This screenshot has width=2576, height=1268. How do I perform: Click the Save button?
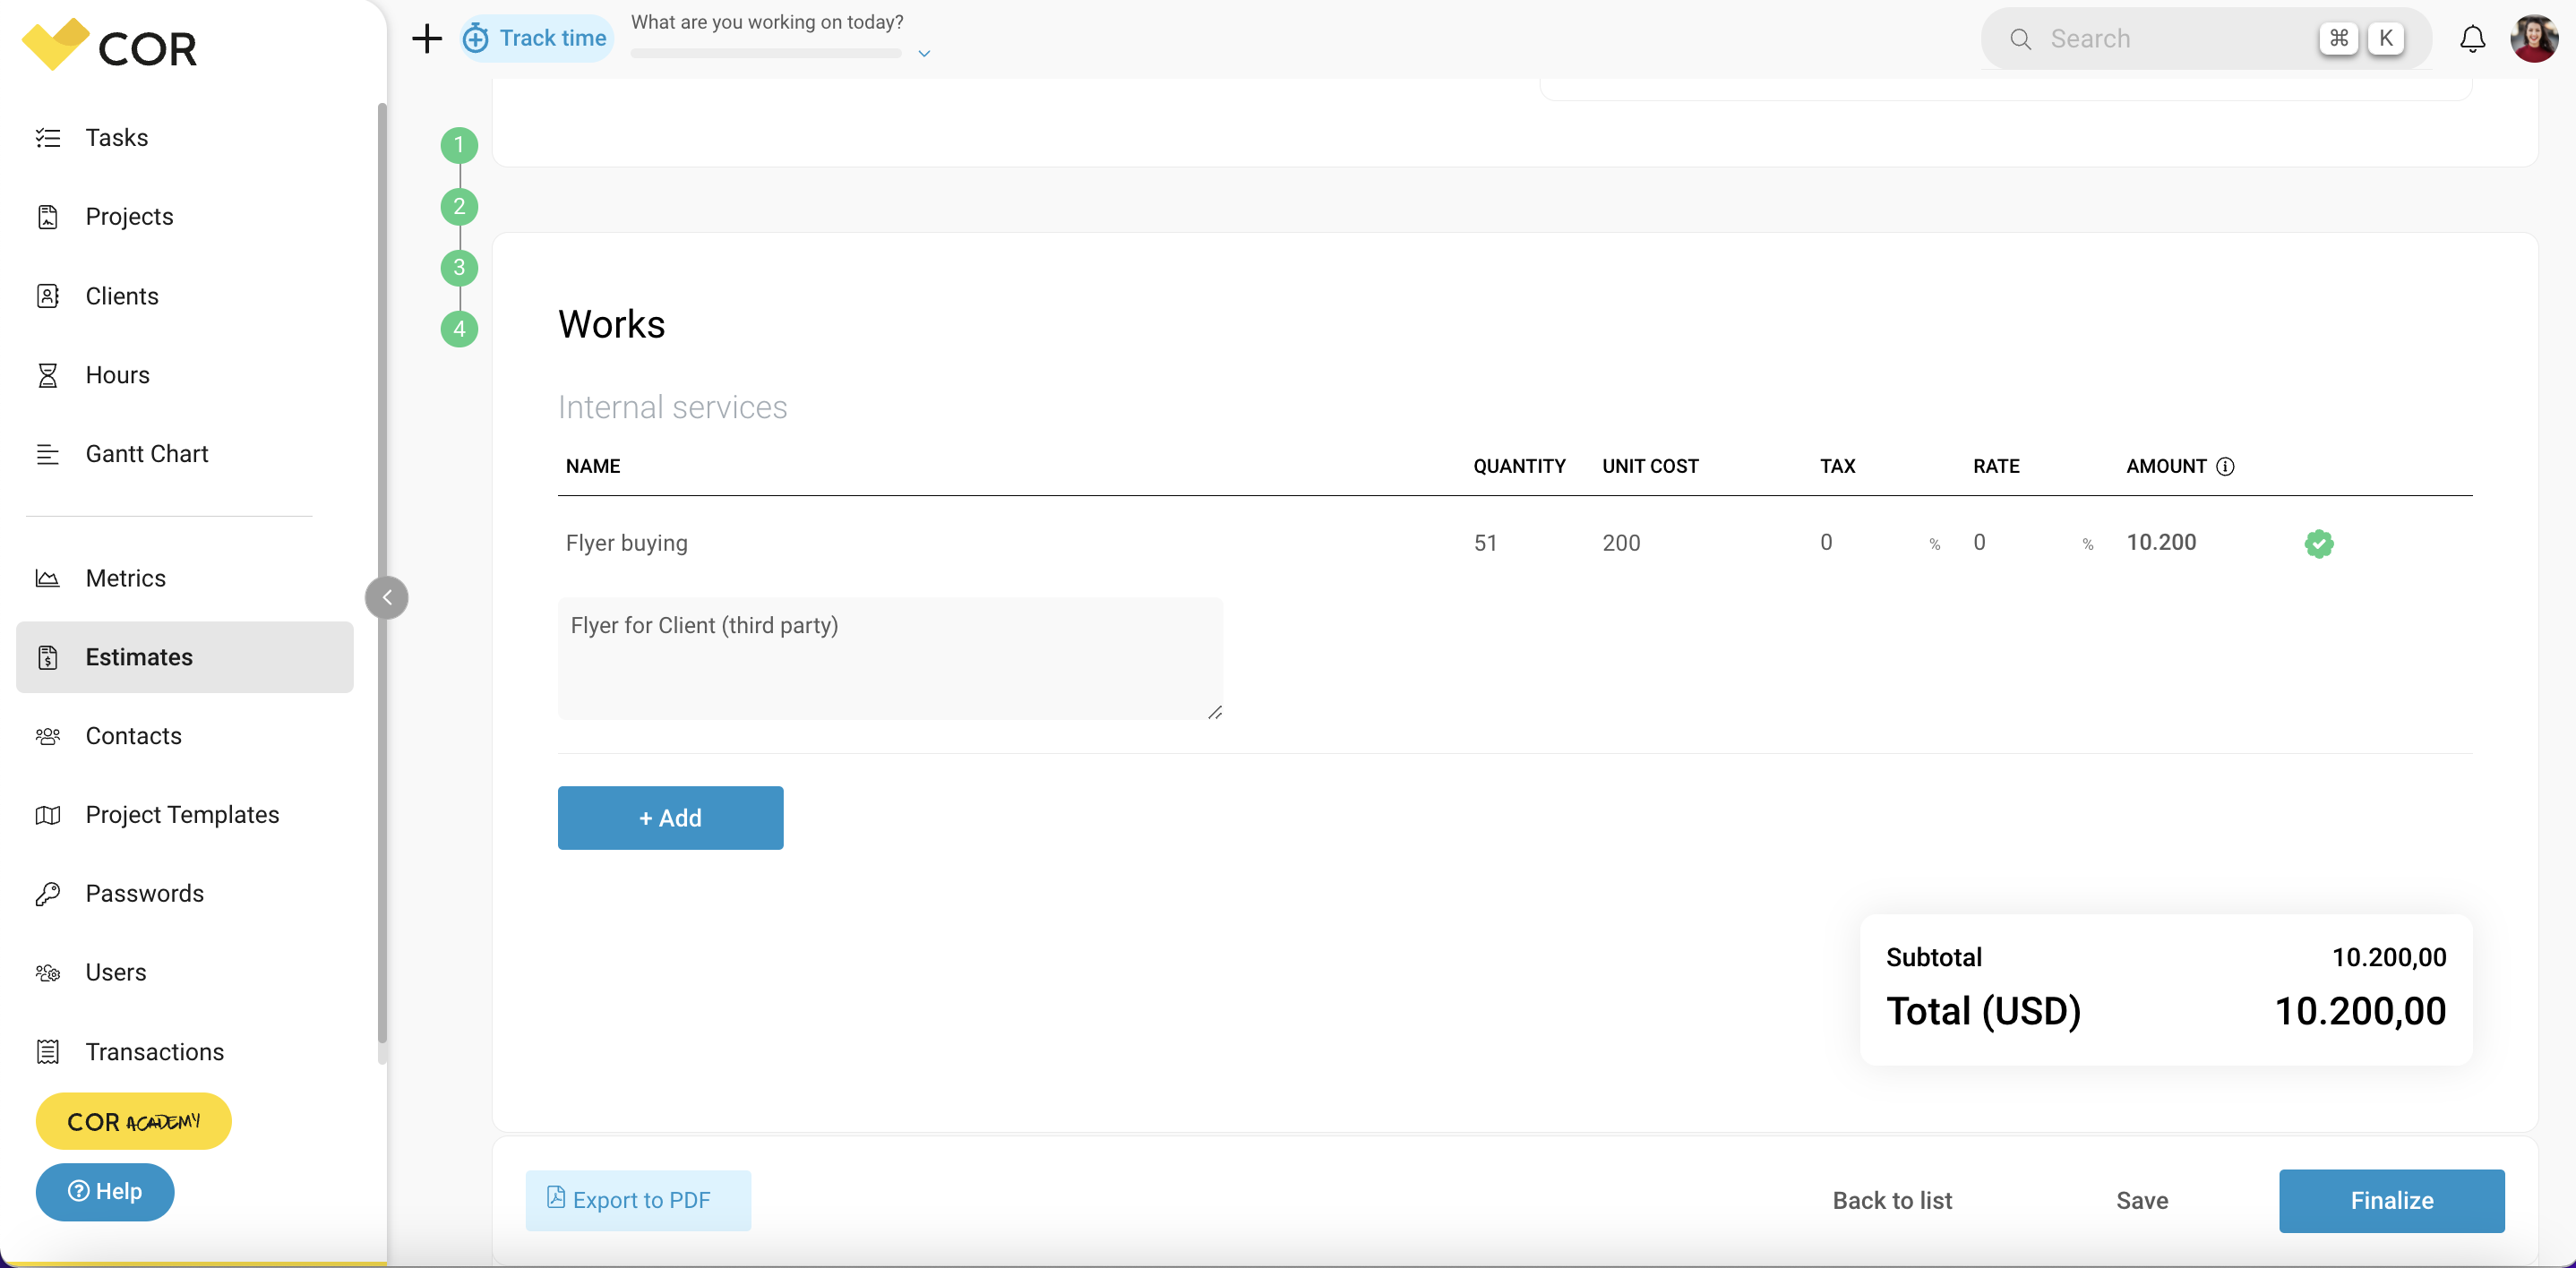pos(2142,1200)
